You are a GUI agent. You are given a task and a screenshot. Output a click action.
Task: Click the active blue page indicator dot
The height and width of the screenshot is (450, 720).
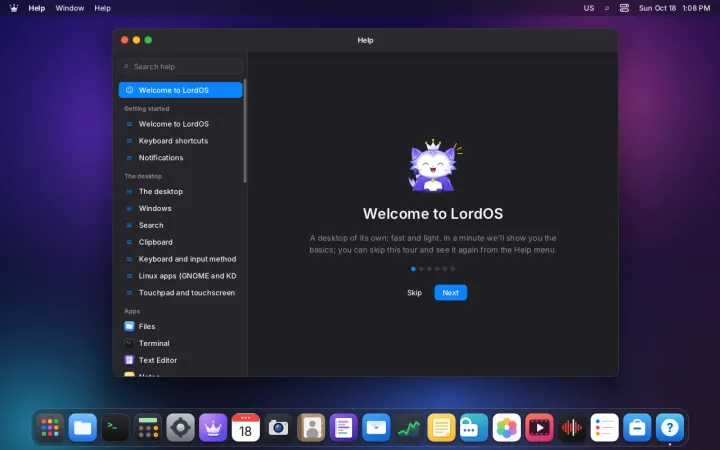tap(413, 269)
